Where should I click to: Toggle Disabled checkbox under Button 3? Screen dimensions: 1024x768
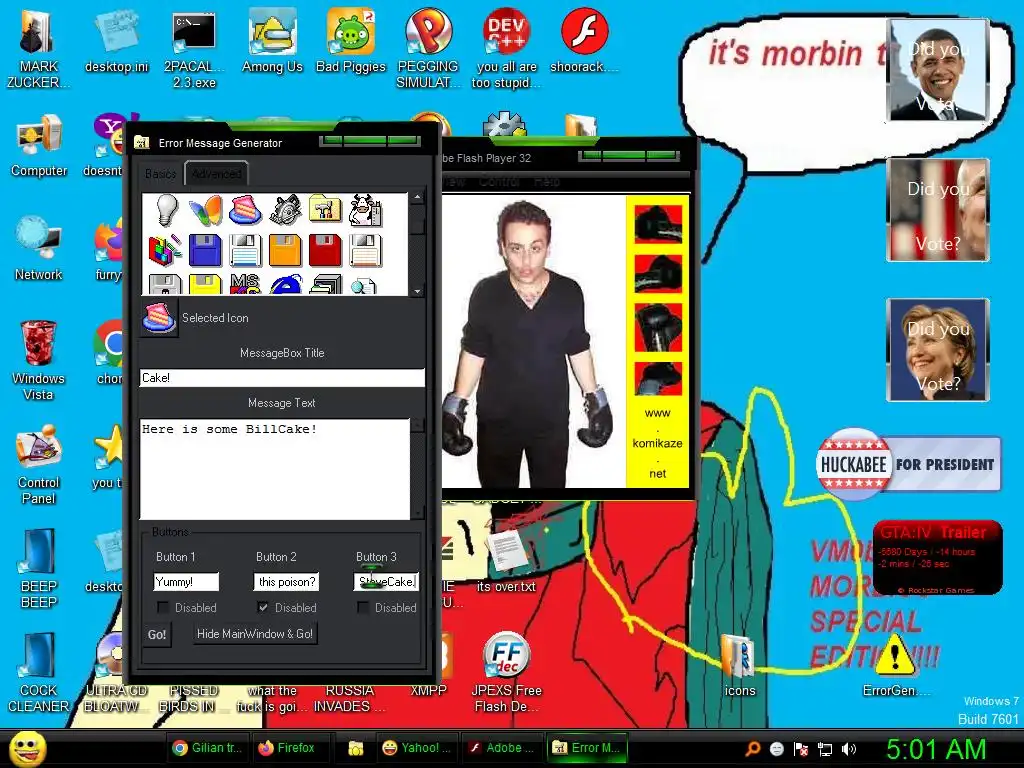click(363, 607)
